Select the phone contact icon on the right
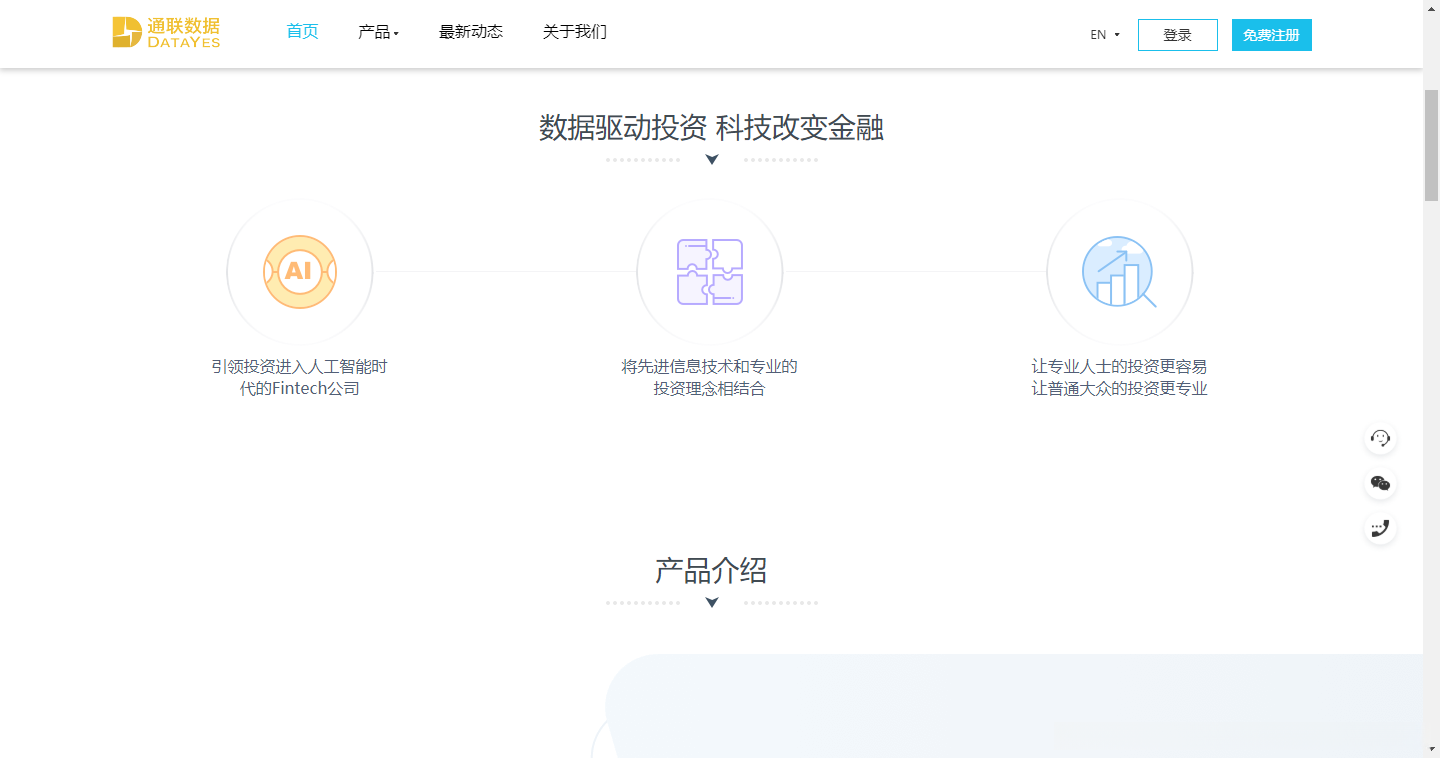The width and height of the screenshot is (1440, 758). pyautogui.click(x=1380, y=527)
